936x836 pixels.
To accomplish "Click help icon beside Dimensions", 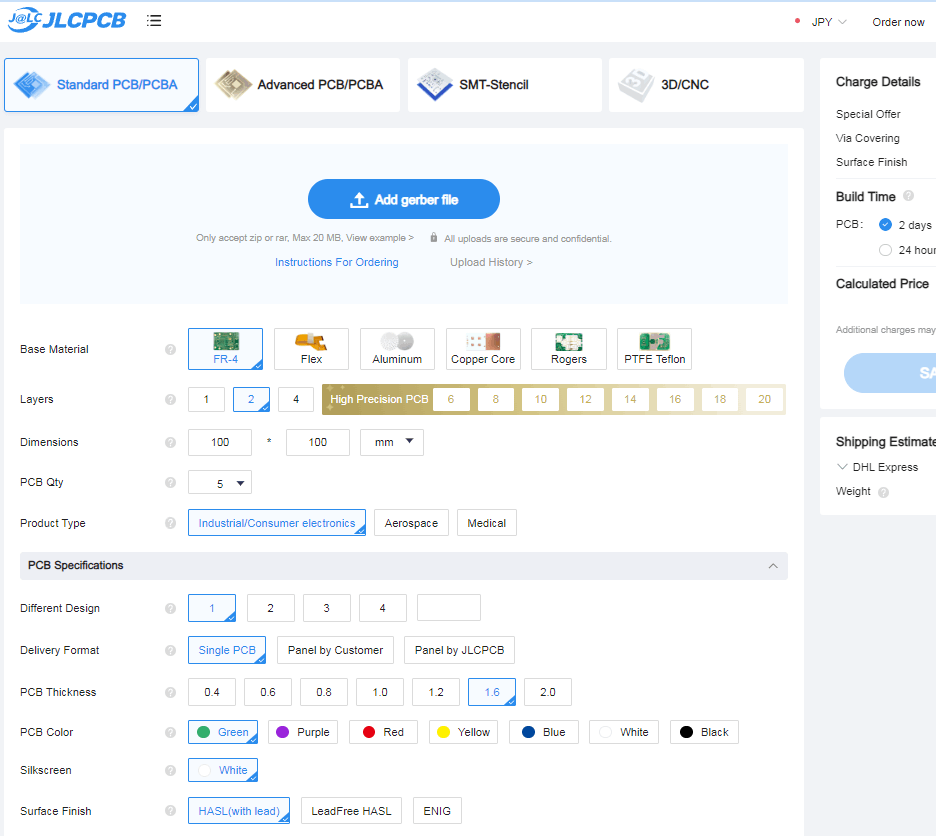I will 170,442.
